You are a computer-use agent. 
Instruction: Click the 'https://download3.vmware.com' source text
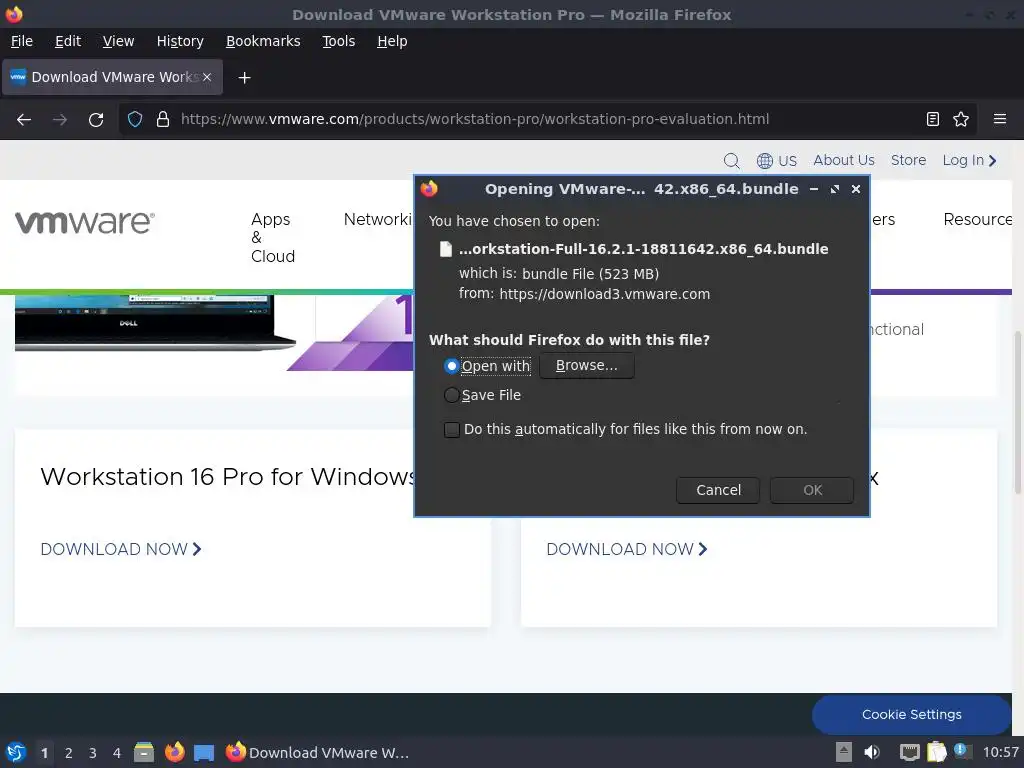click(x=605, y=294)
